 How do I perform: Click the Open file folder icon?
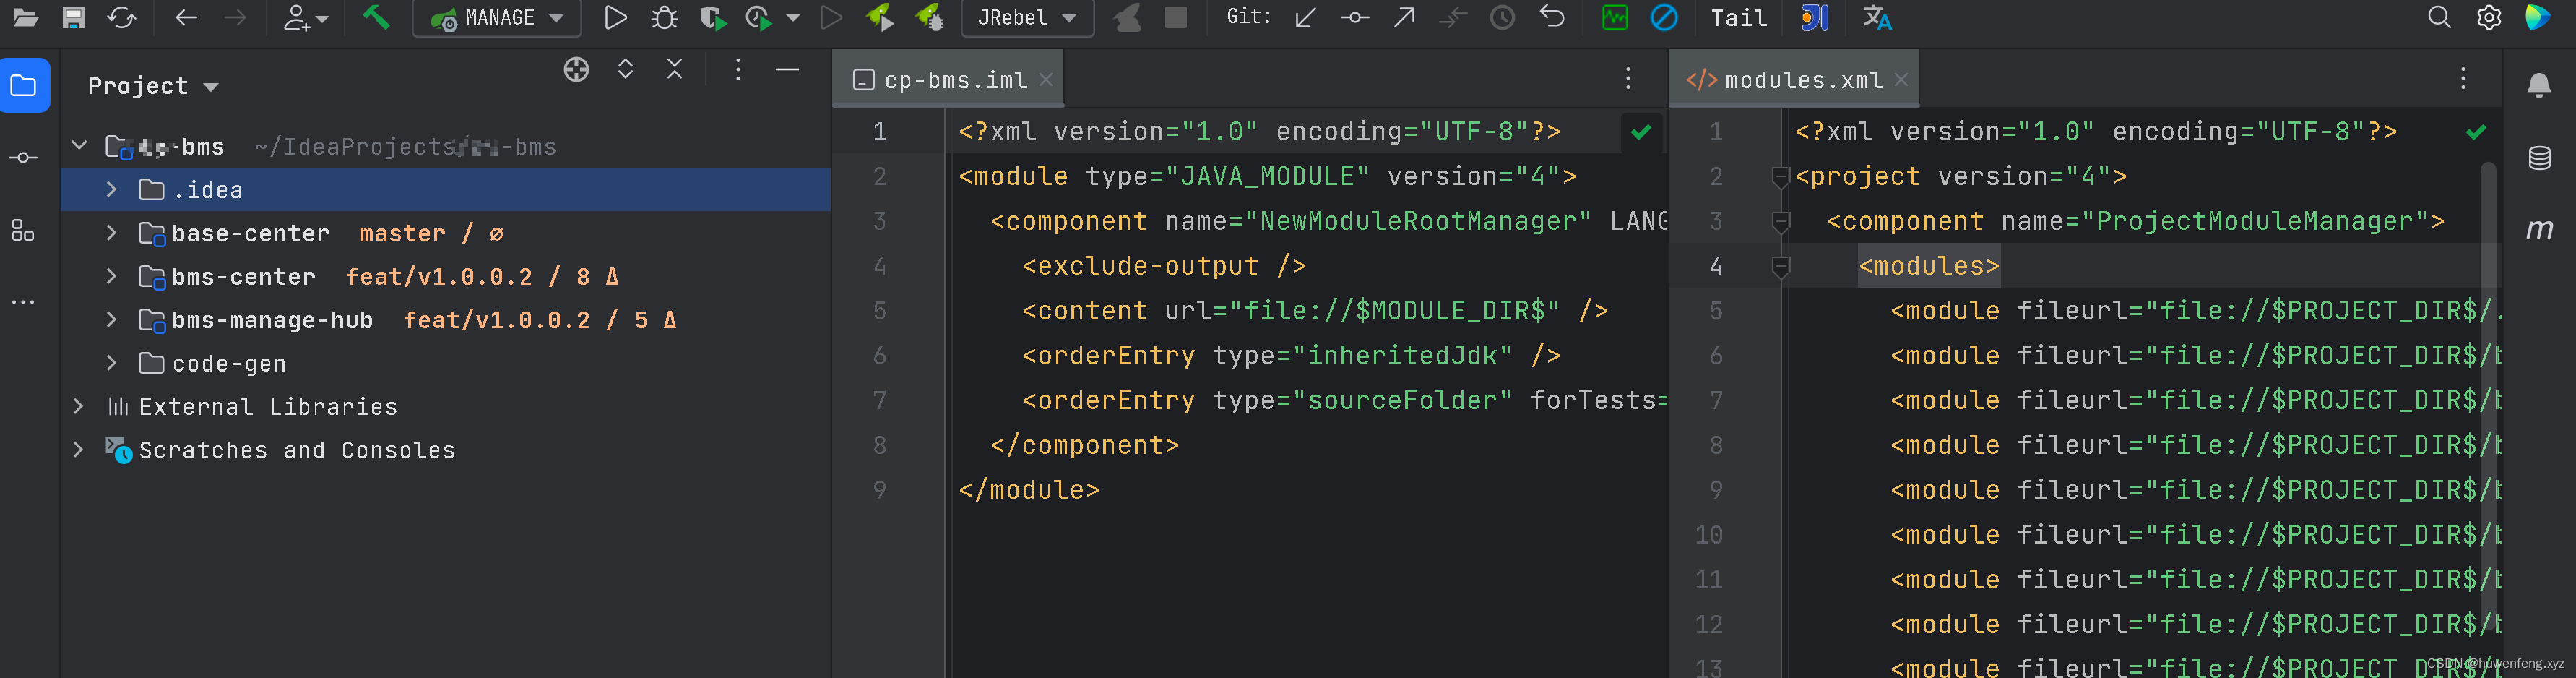pos(25,17)
